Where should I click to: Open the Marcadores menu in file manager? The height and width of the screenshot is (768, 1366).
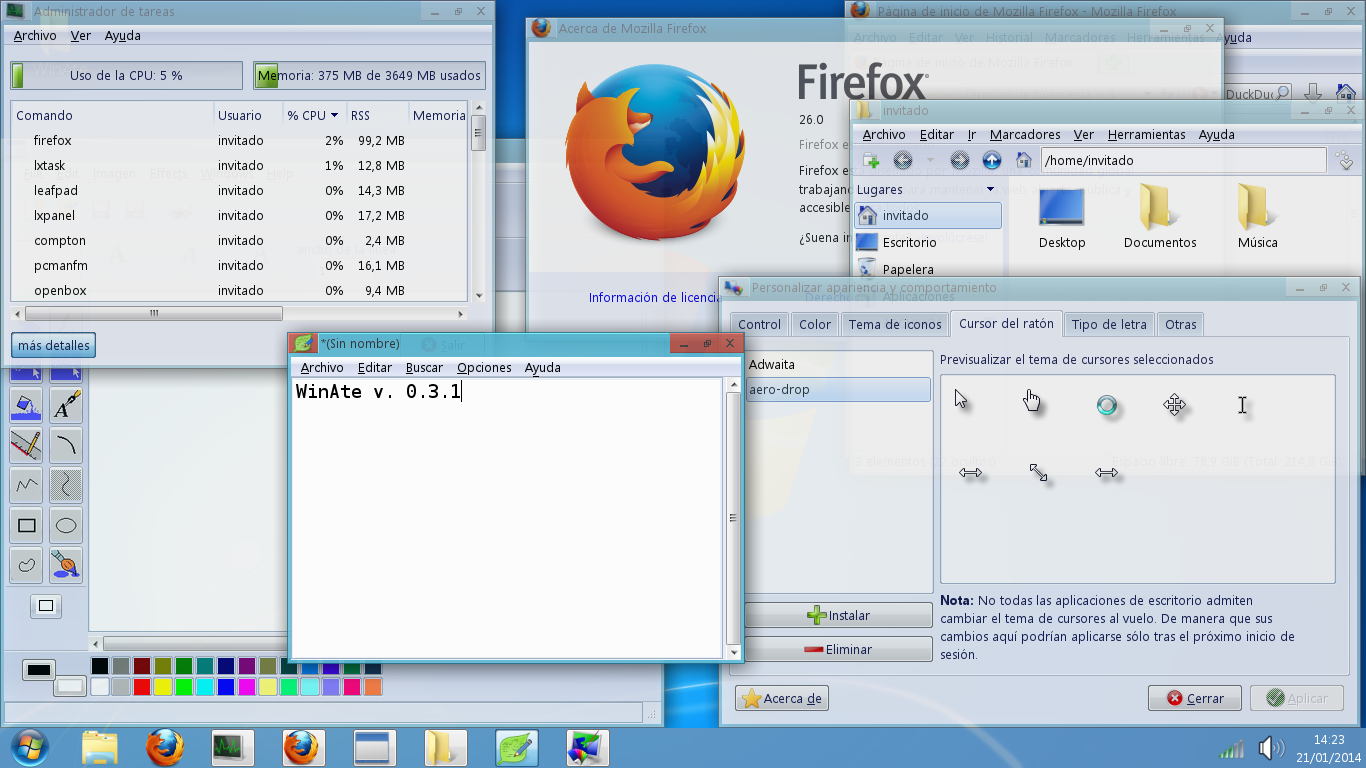tap(1025, 134)
